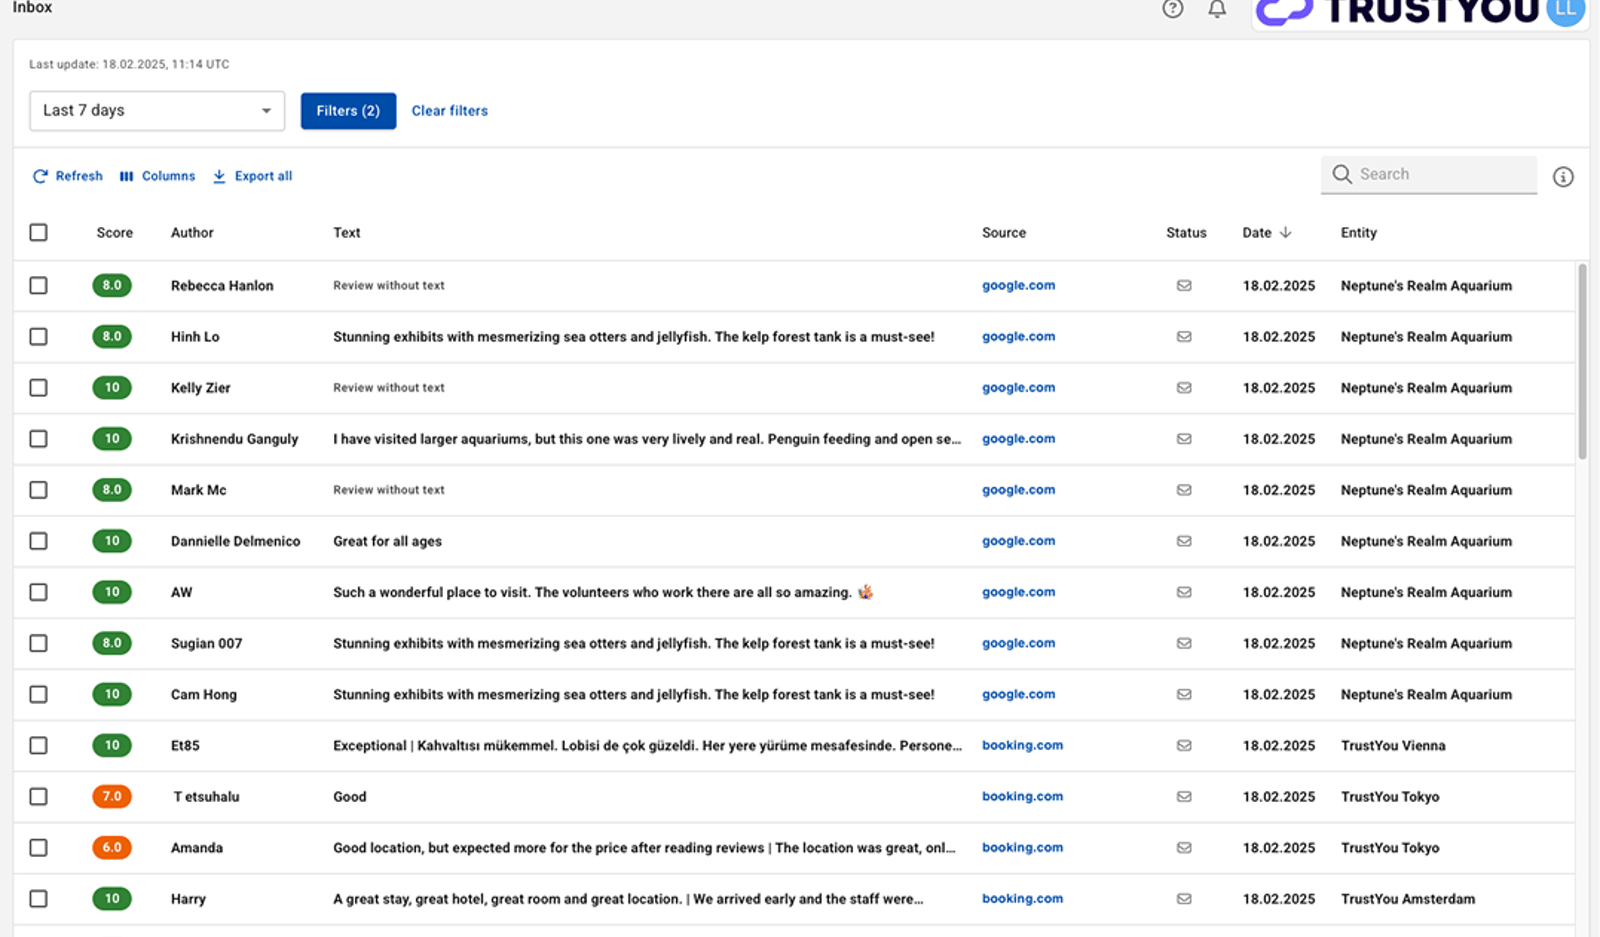Select Kelly Zier's row checkbox
Viewport: 1600px width, 937px height.
[38, 387]
